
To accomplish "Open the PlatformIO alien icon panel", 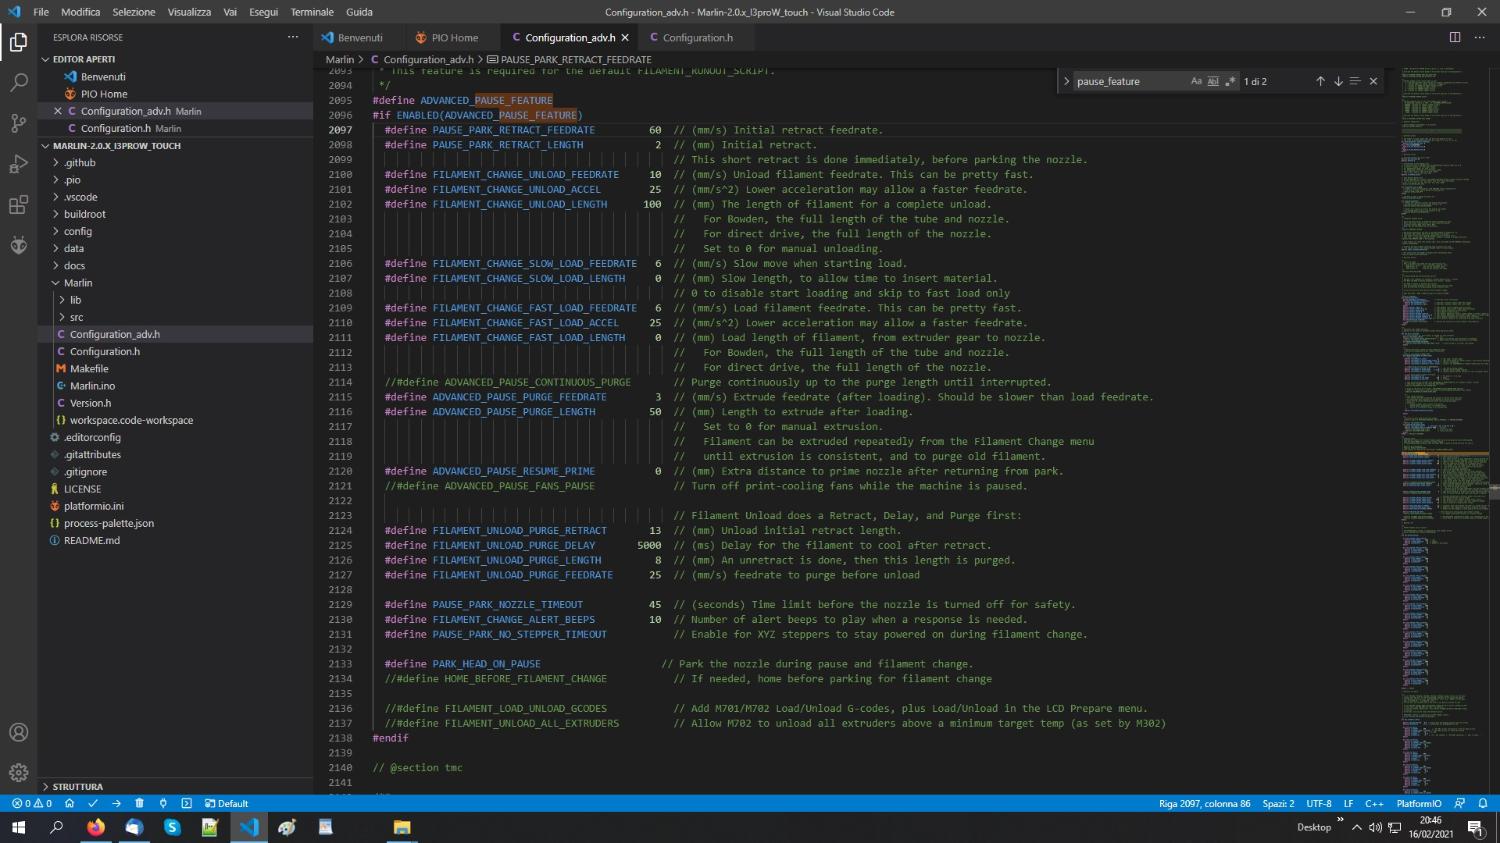I will coord(18,246).
